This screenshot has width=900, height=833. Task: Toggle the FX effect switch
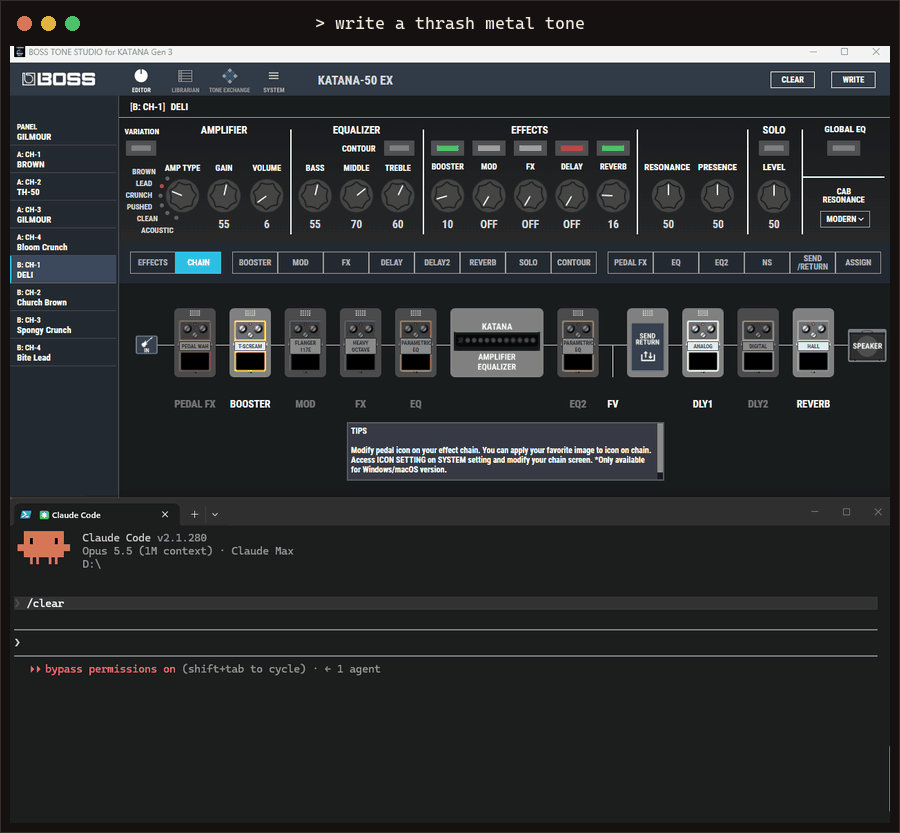pyautogui.click(x=530, y=148)
